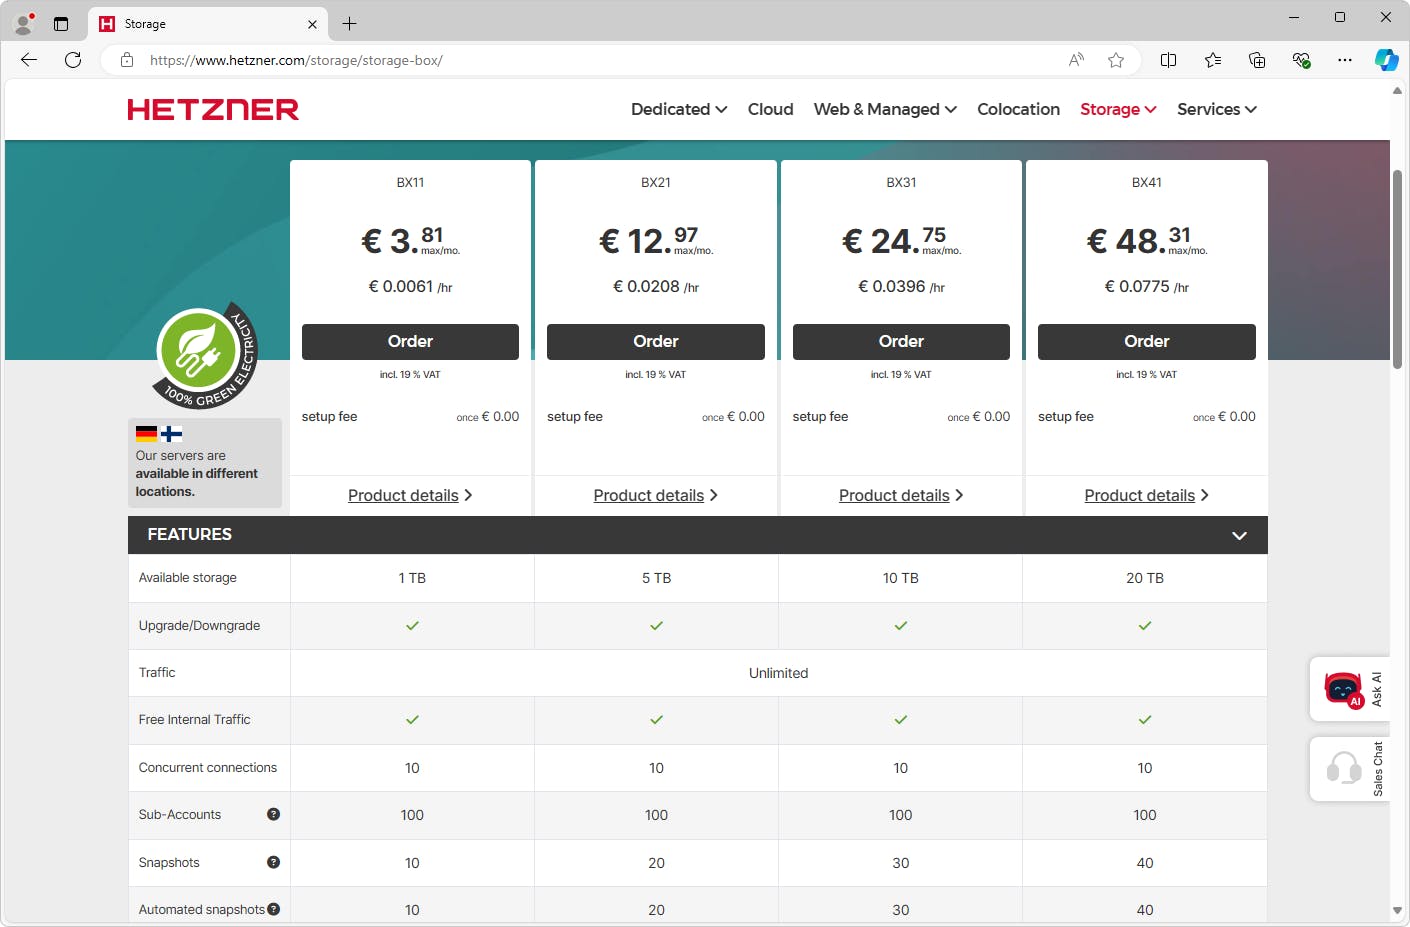Screen dimensions: 1410x927
Task: Click the '5 TB' storage value
Action: (x=656, y=578)
